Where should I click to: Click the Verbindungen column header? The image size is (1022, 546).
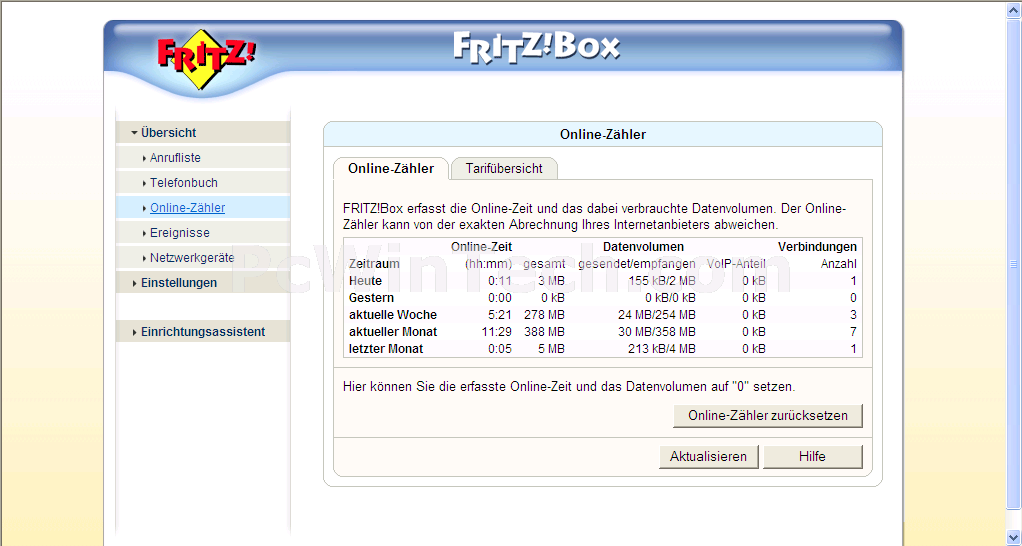(x=817, y=247)
